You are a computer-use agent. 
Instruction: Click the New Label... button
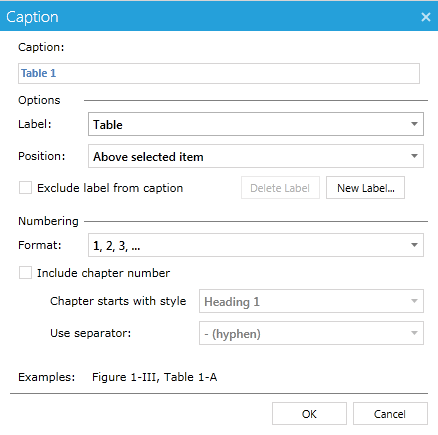(365, 188)
